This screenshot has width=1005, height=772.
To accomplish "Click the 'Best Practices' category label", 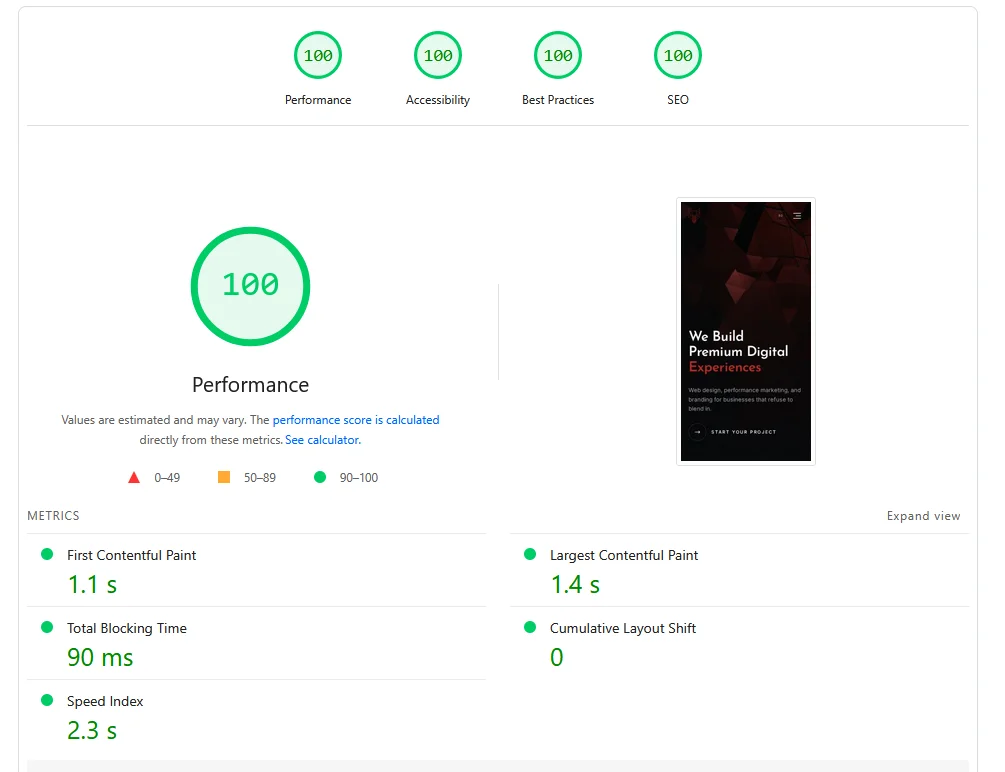I will (558, 100).
